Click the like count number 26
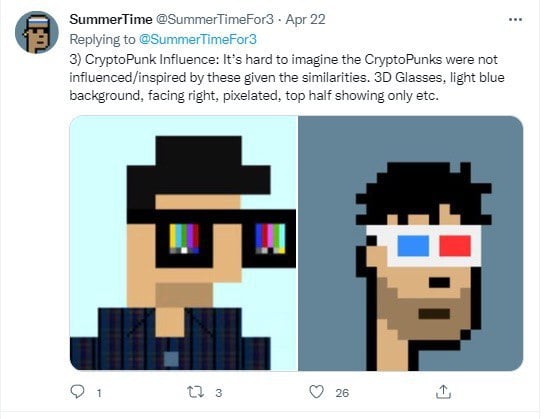The width and height of the screenshot is (554, 419). (x=342, y=393)
